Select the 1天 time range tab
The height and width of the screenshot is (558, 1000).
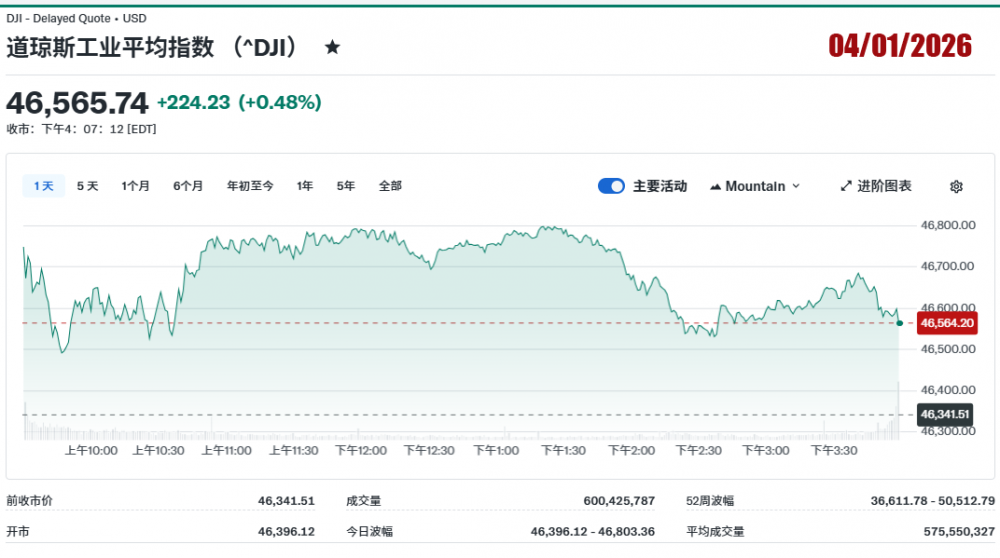(x=43, y=186)
